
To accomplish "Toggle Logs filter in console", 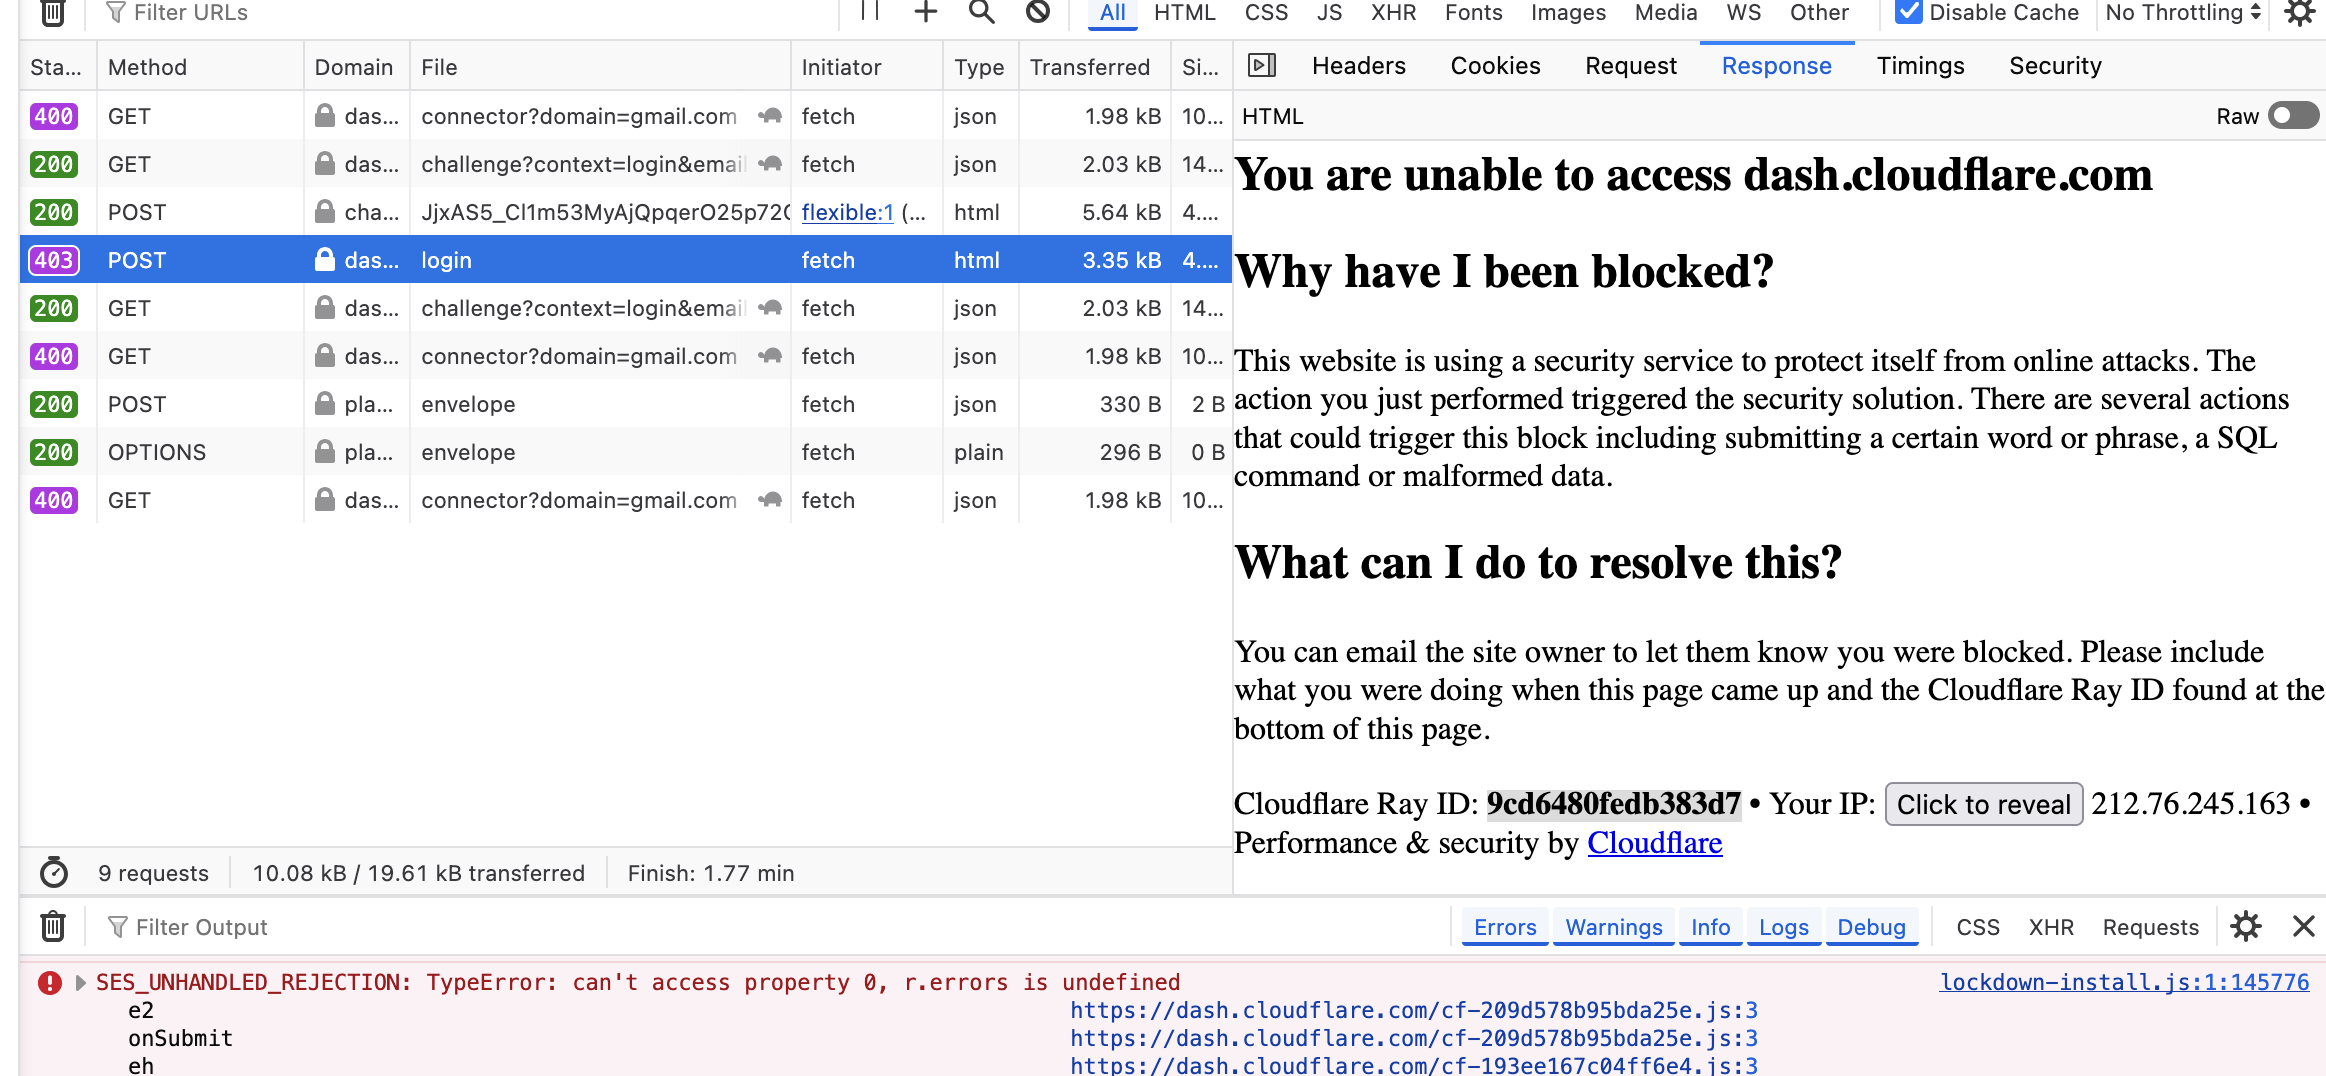I will pyautogui.click(x=1784, y=927).
